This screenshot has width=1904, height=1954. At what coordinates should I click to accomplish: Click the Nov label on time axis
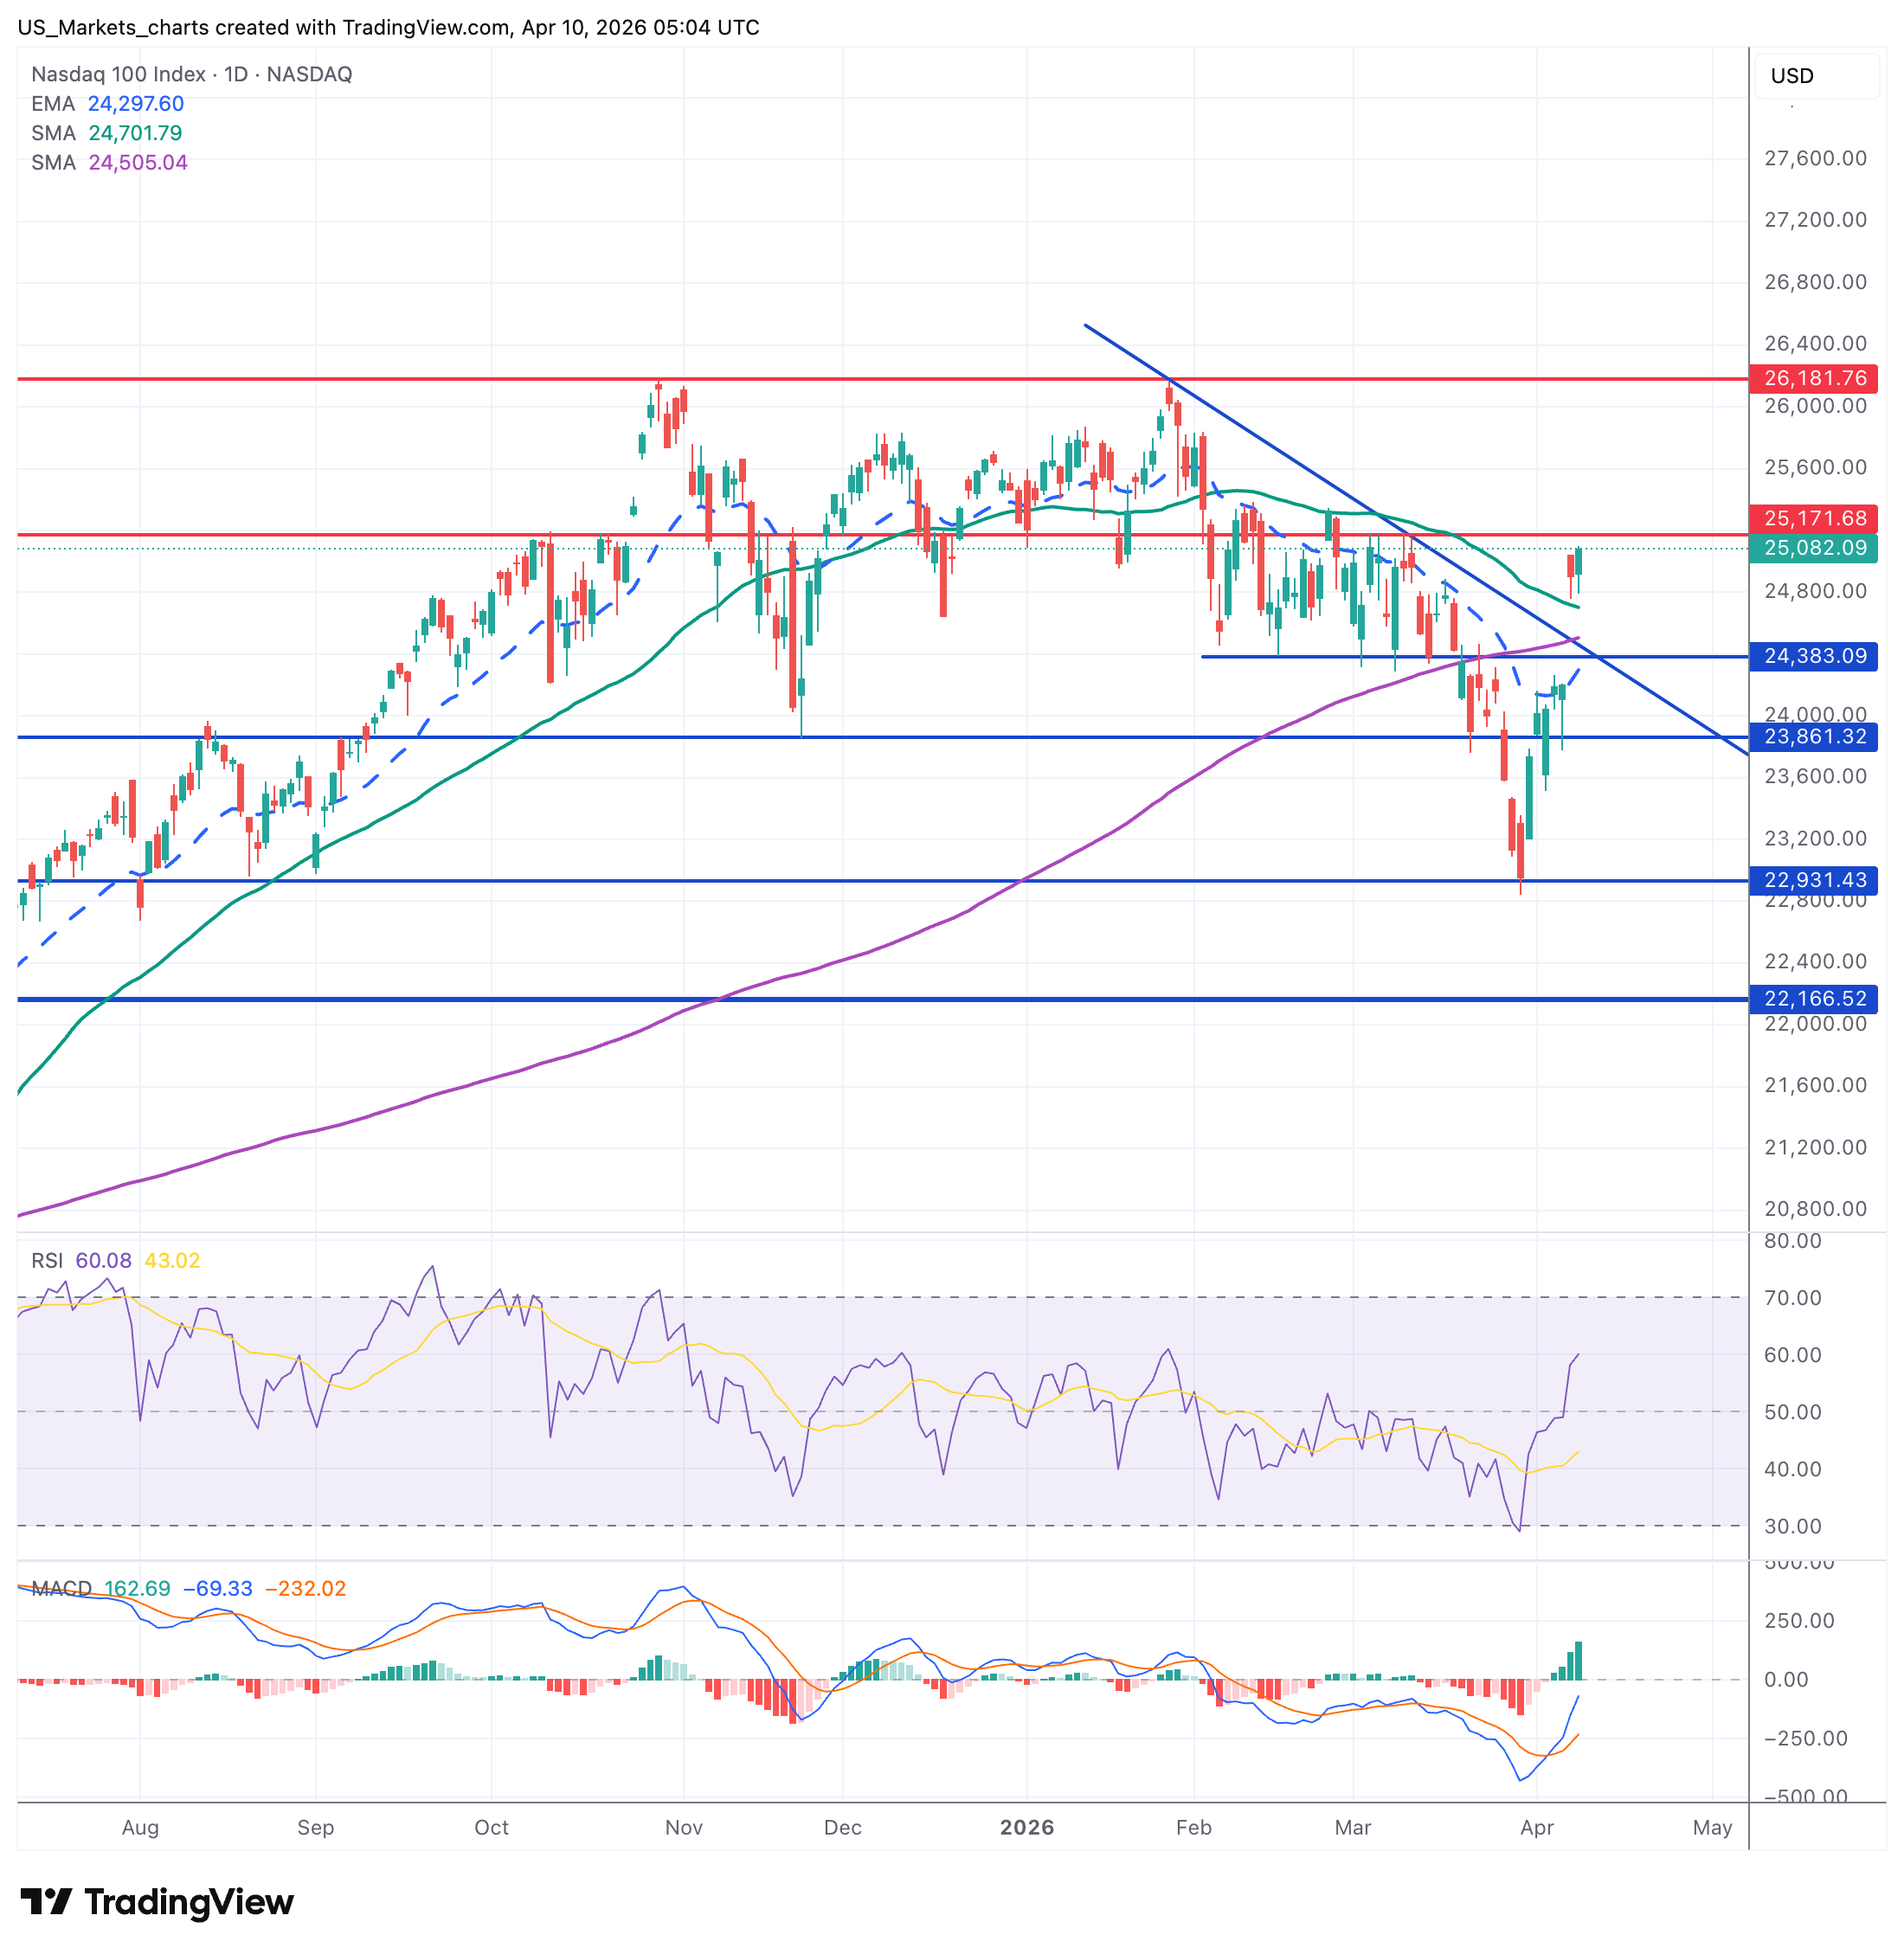click(x=683, y=1827)
